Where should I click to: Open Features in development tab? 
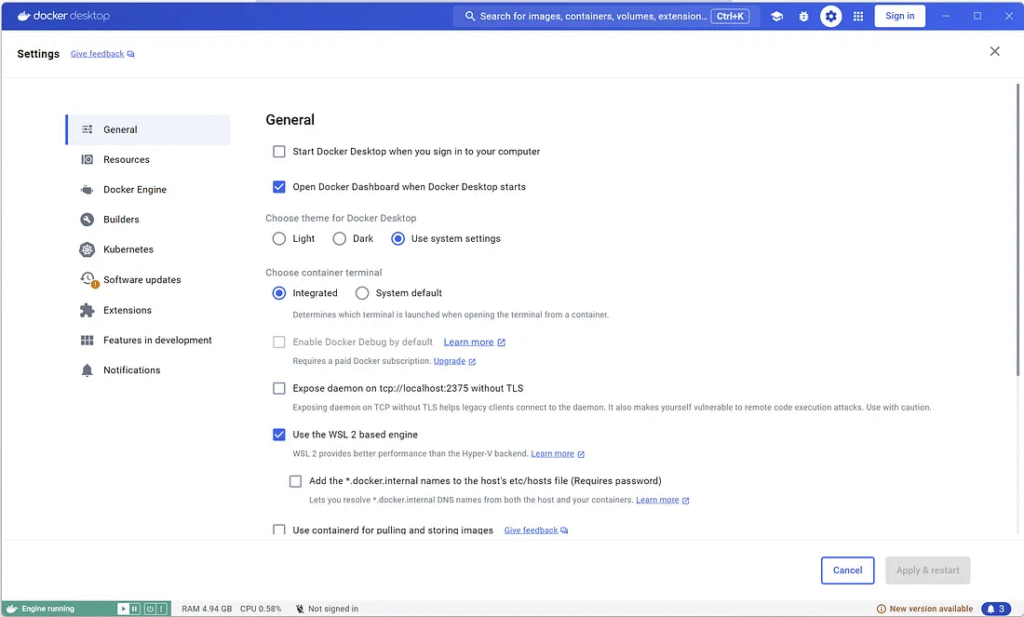pos(148,340)
